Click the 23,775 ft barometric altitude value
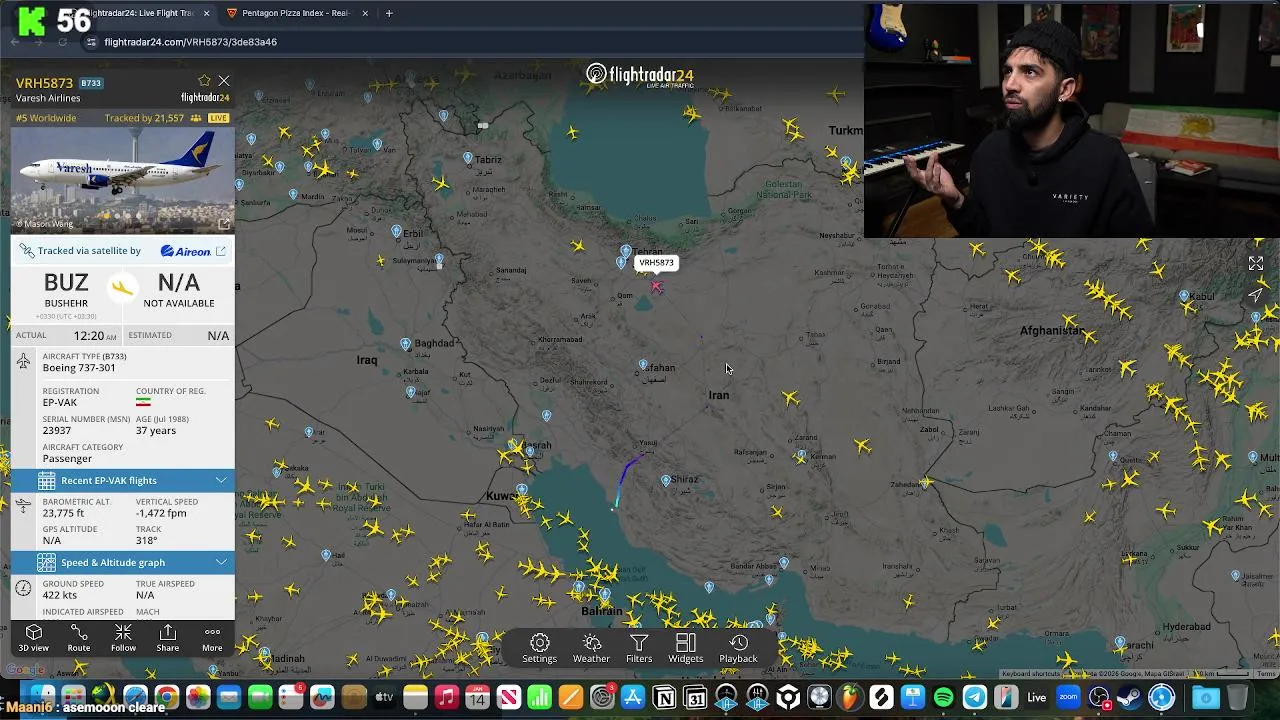 point(64,513)
